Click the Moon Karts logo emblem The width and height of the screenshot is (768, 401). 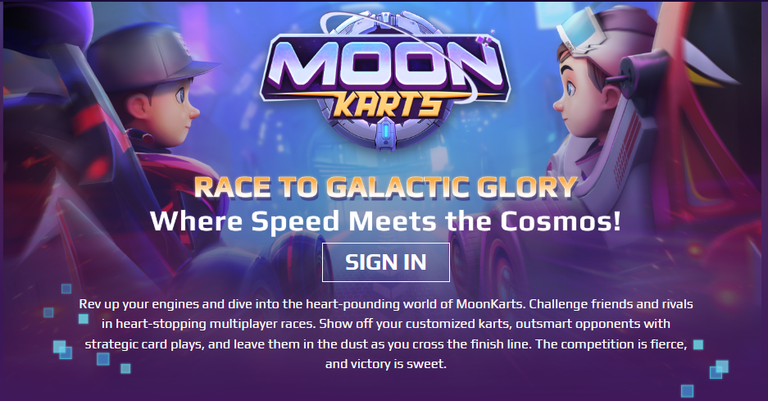[x=385, y=82]
